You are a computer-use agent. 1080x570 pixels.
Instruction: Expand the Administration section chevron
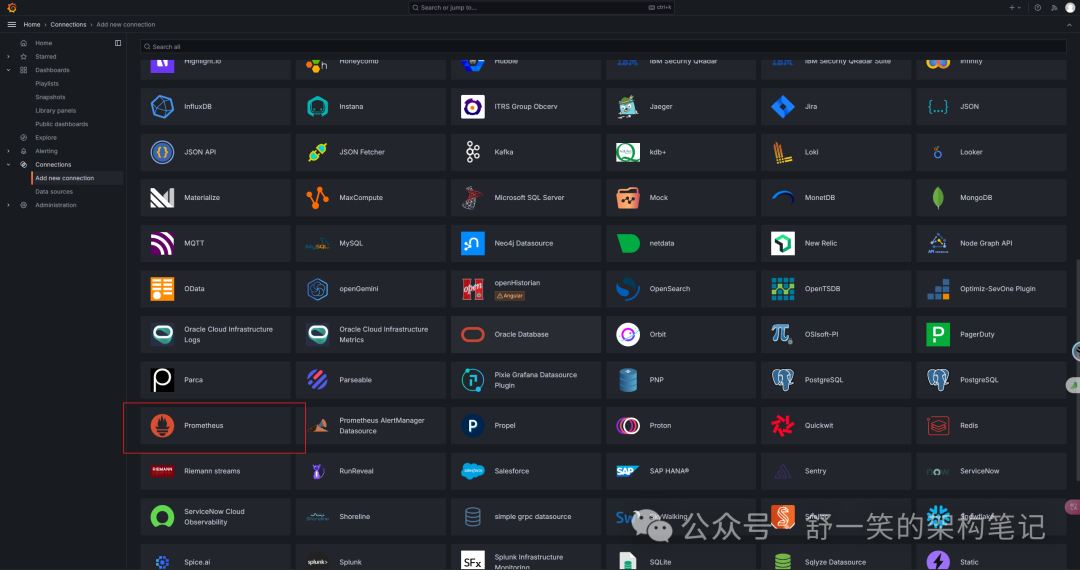pyautogui.click(x=8, y=205)
